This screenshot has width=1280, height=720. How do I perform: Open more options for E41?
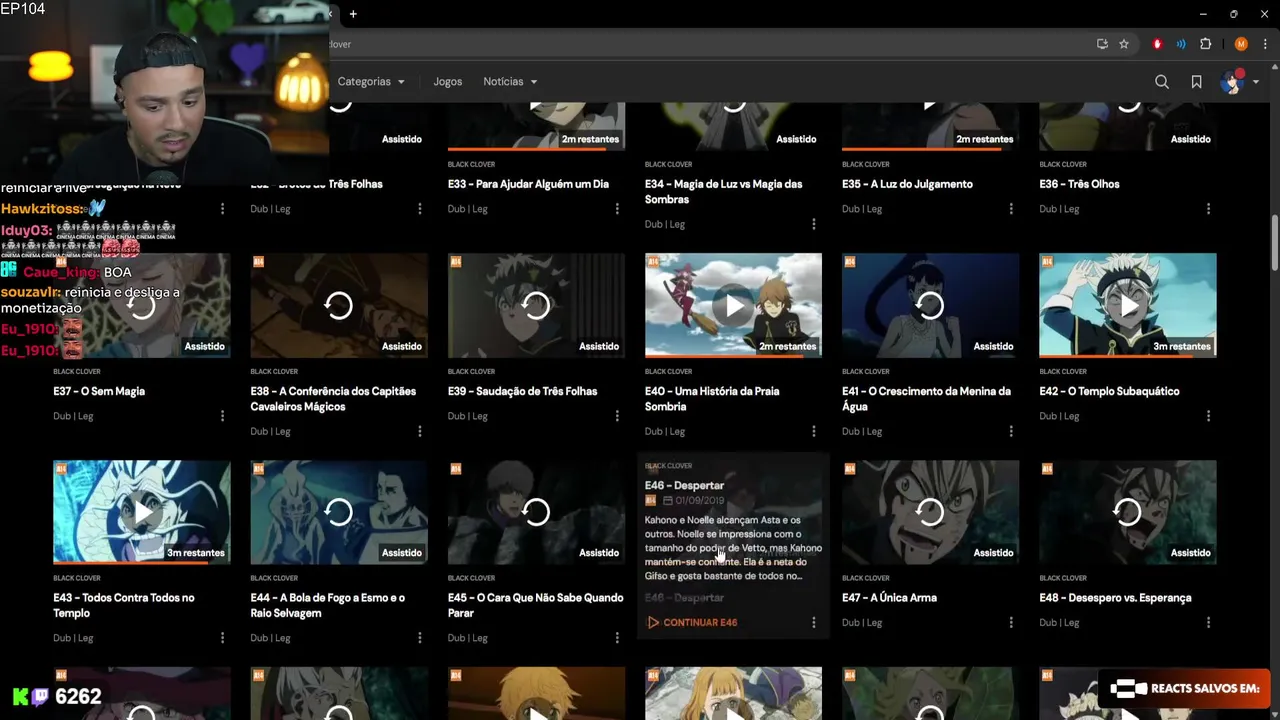click(1011, 431)
